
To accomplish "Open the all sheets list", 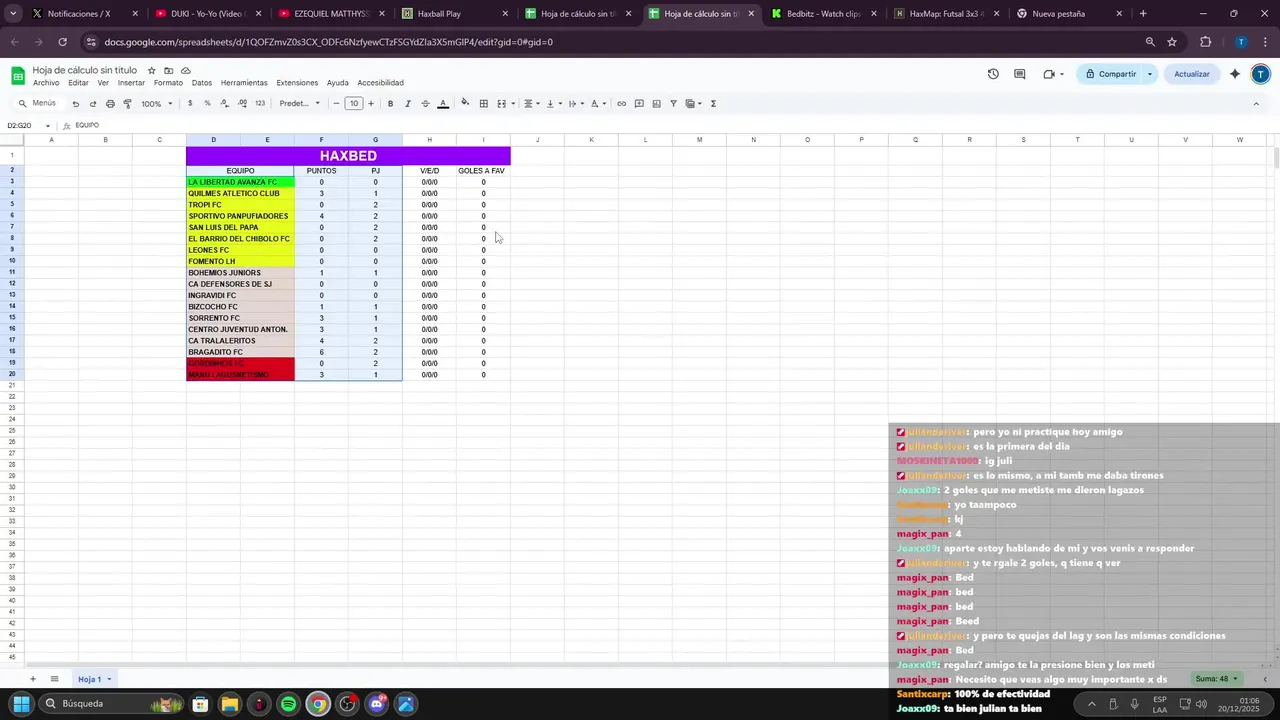I will [x=54, y=679].
